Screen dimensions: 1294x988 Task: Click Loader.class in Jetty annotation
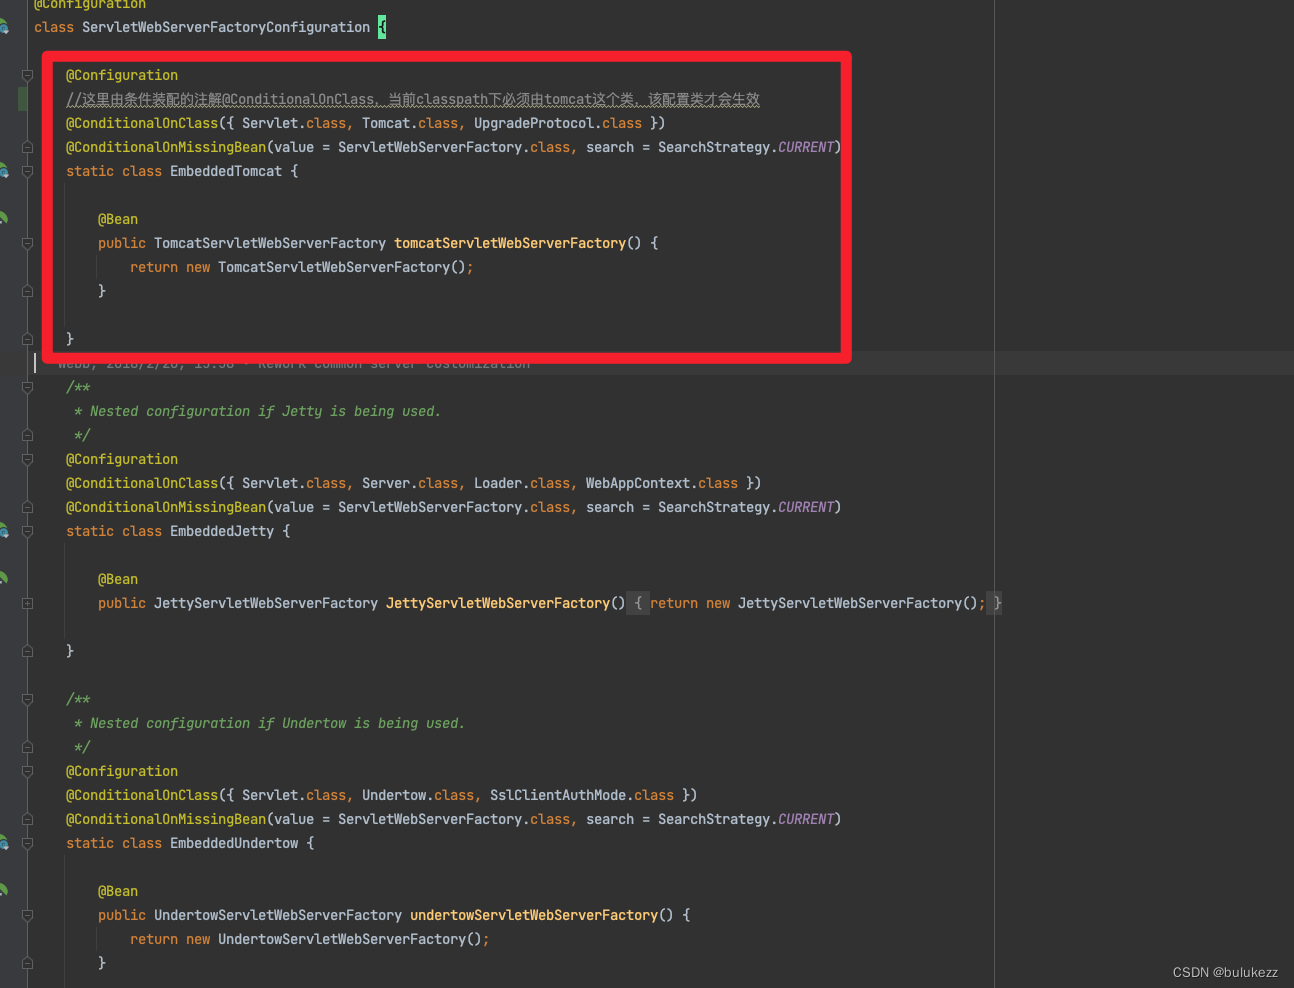pyautogui.click(x=522, y=483)
